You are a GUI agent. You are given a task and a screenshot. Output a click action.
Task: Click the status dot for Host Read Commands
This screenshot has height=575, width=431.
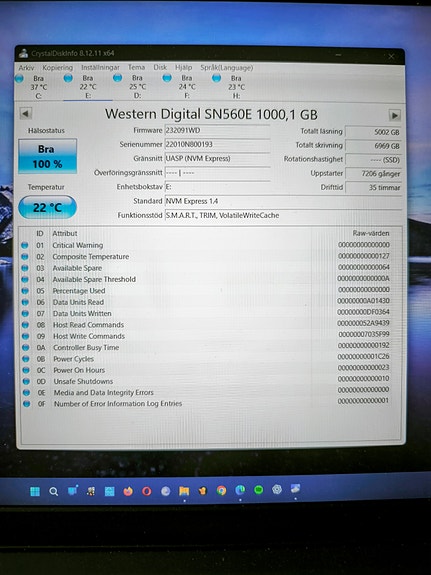(x=25, y=325)
